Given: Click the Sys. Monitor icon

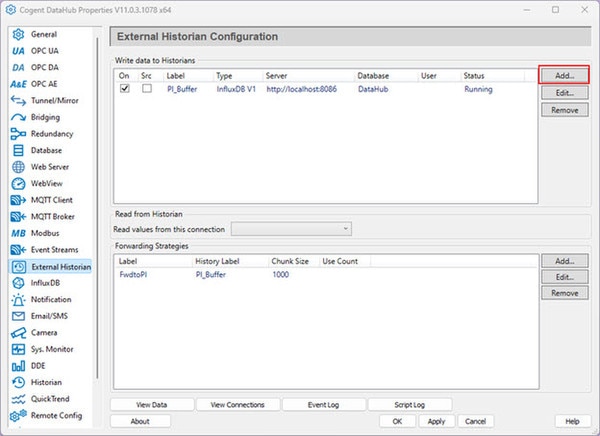Looking at the screenshot, I should pos(18,349).
